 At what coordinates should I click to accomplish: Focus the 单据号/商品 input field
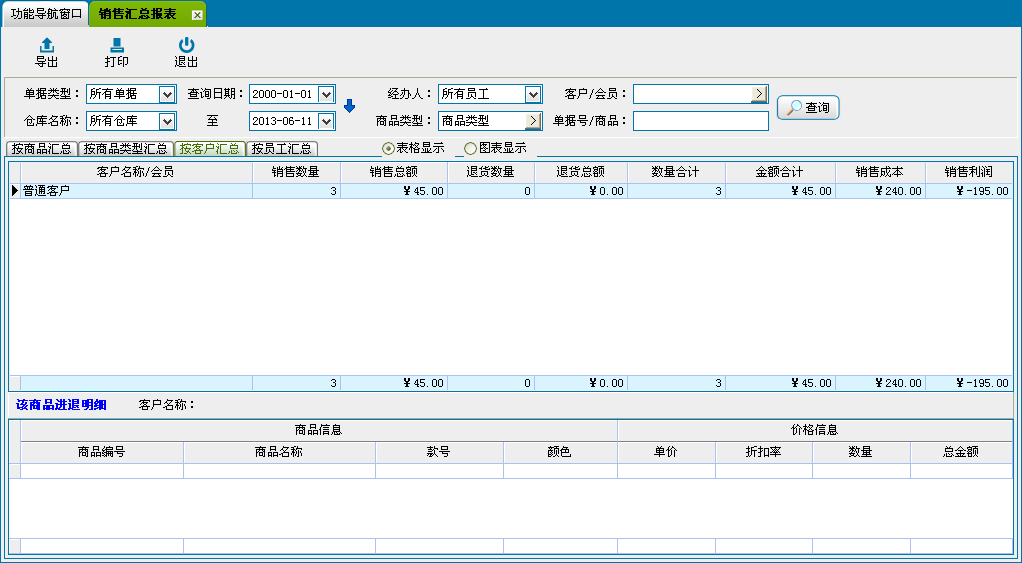click(x=701, y=121)
